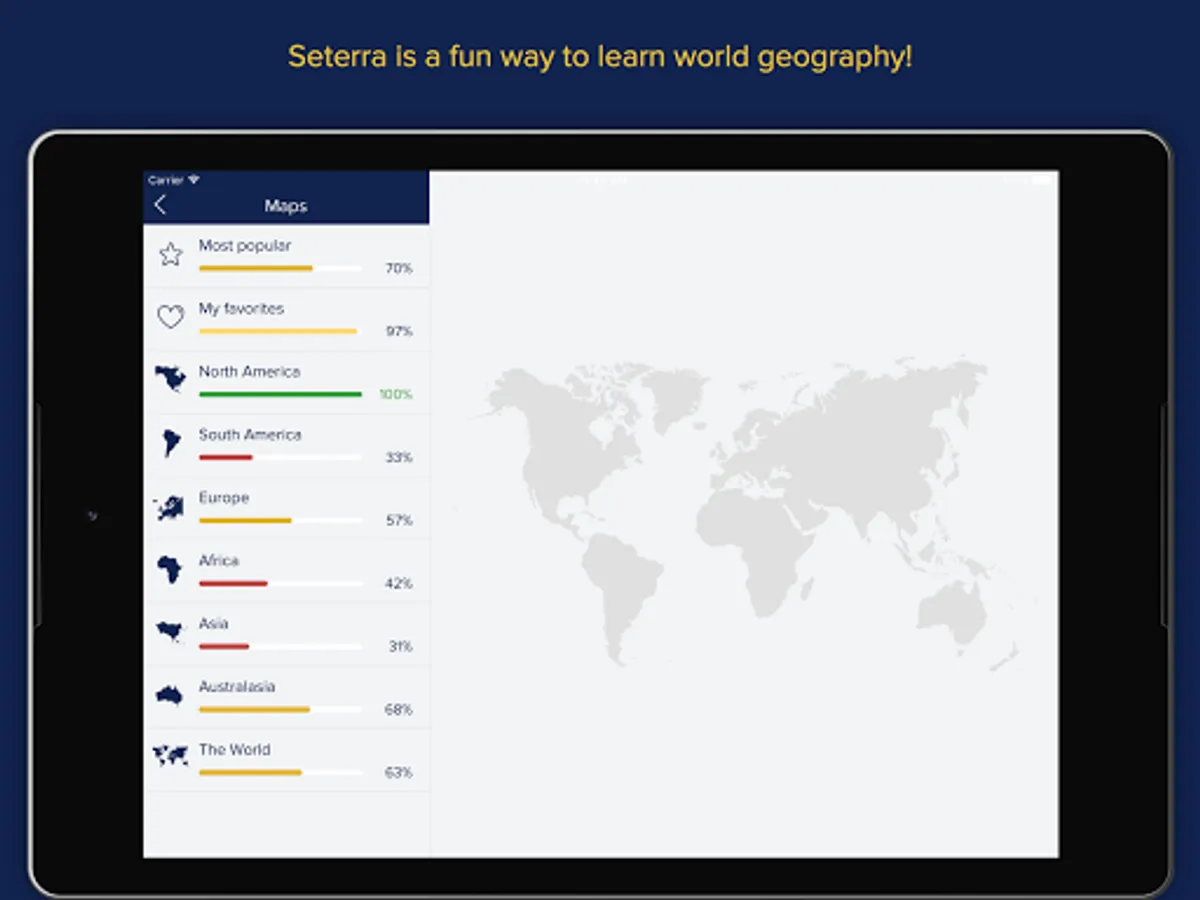Image resolution: width=1200 pixels, height=900 pixels.
Task: Click the My favorites progress bar
Action: (280, 331)
